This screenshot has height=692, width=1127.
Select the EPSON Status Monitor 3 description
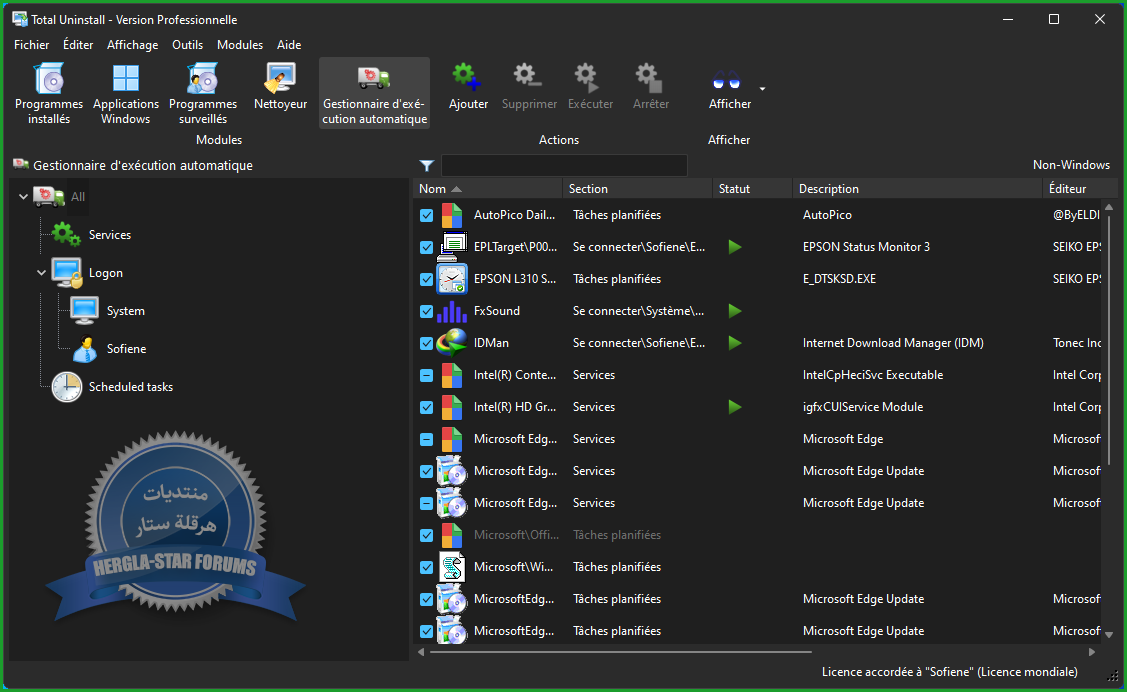866,246
